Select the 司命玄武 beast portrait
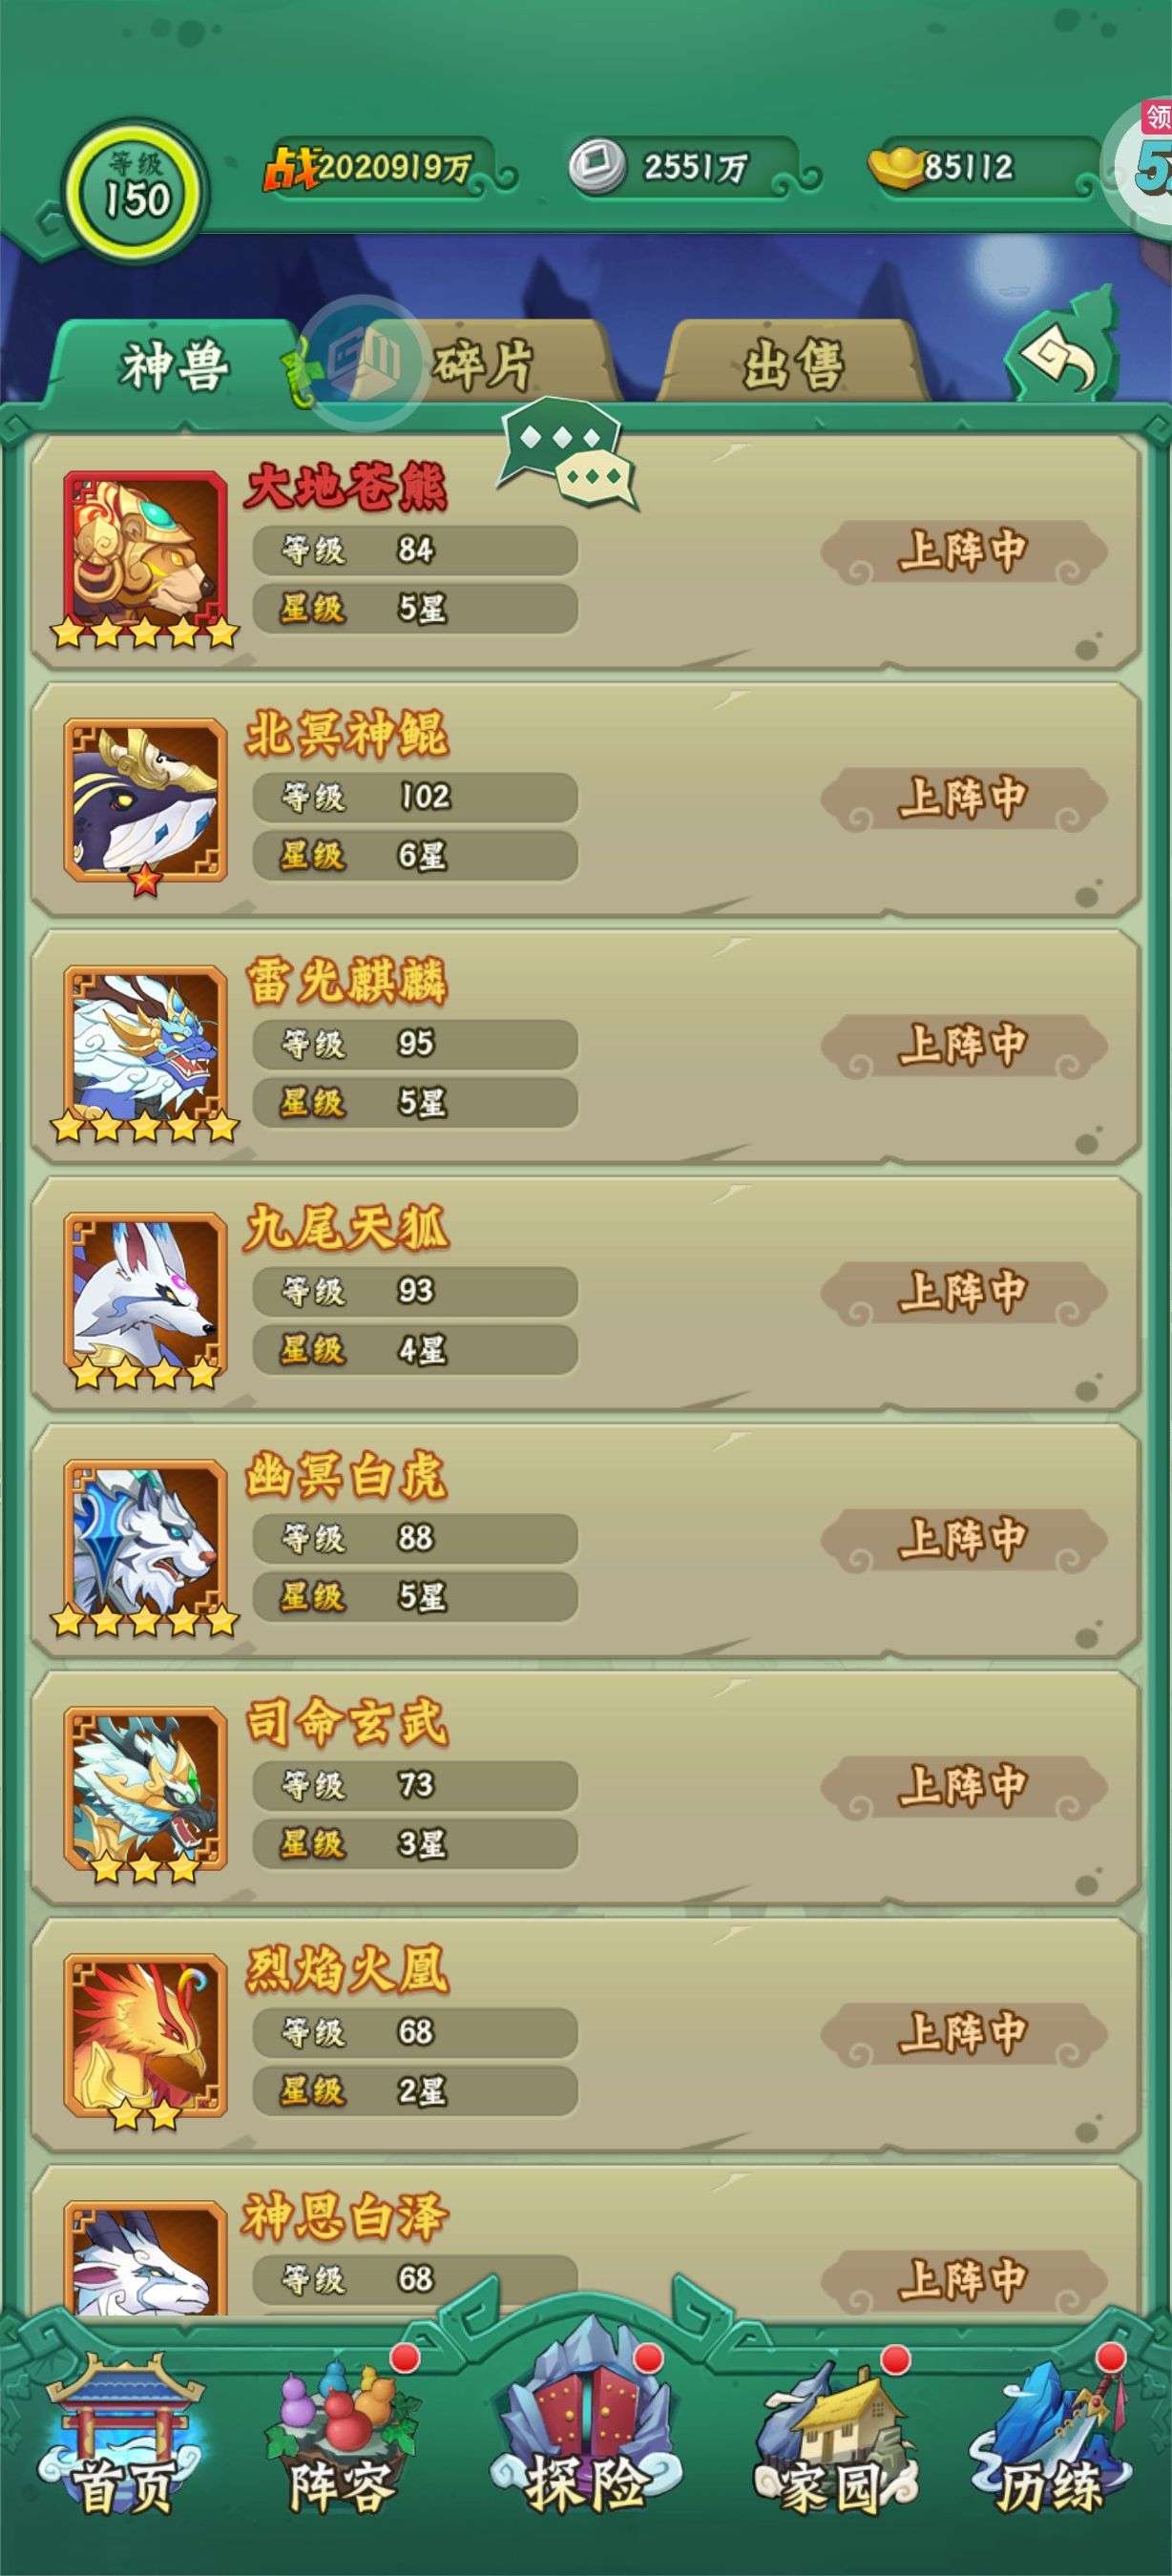This screenshot has width=1172, height=2576. coord(146,1789)
